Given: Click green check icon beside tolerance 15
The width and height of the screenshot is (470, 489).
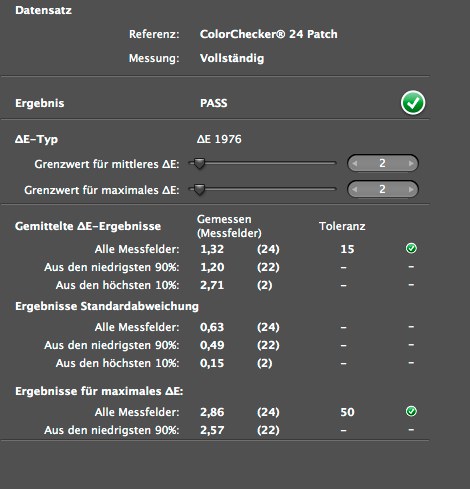Looking at the screenshot, I should pos(411,248).
